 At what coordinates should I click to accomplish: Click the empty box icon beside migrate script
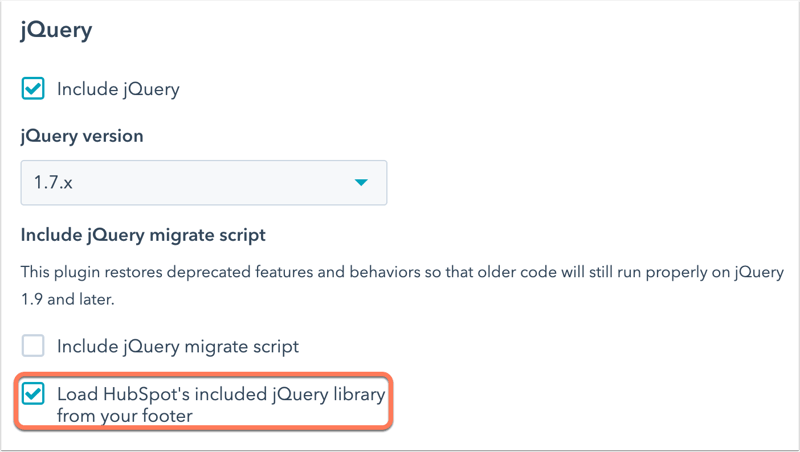33,346
